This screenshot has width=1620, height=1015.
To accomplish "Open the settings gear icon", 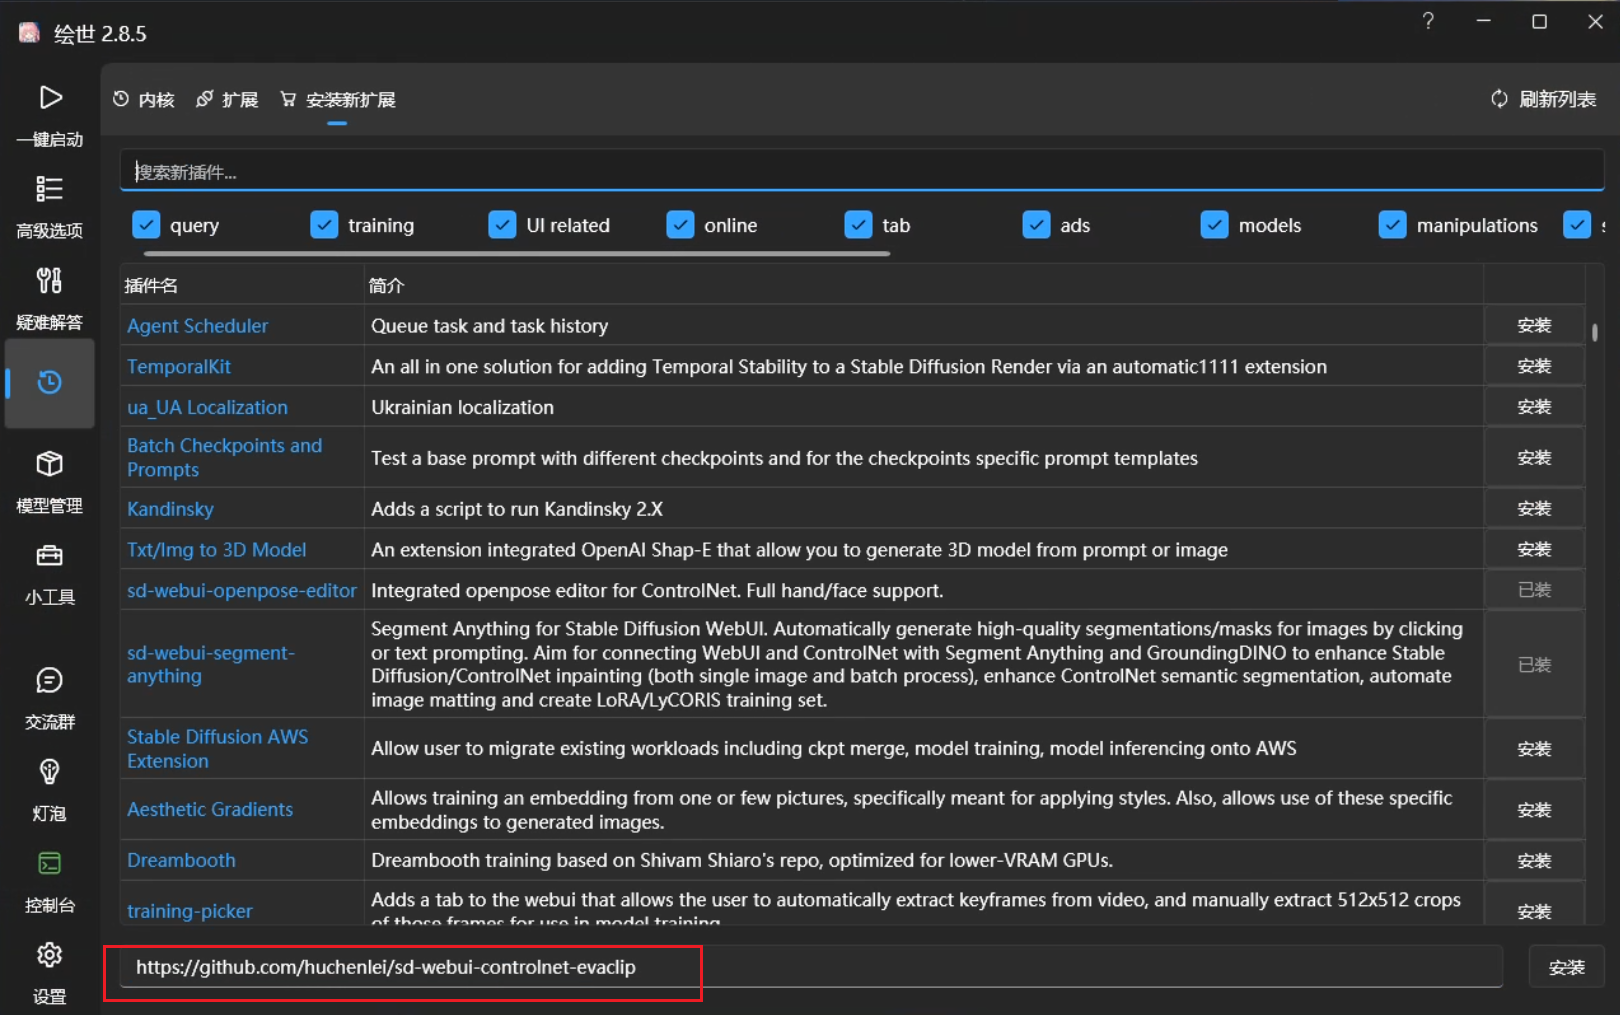I will (49, 955).
